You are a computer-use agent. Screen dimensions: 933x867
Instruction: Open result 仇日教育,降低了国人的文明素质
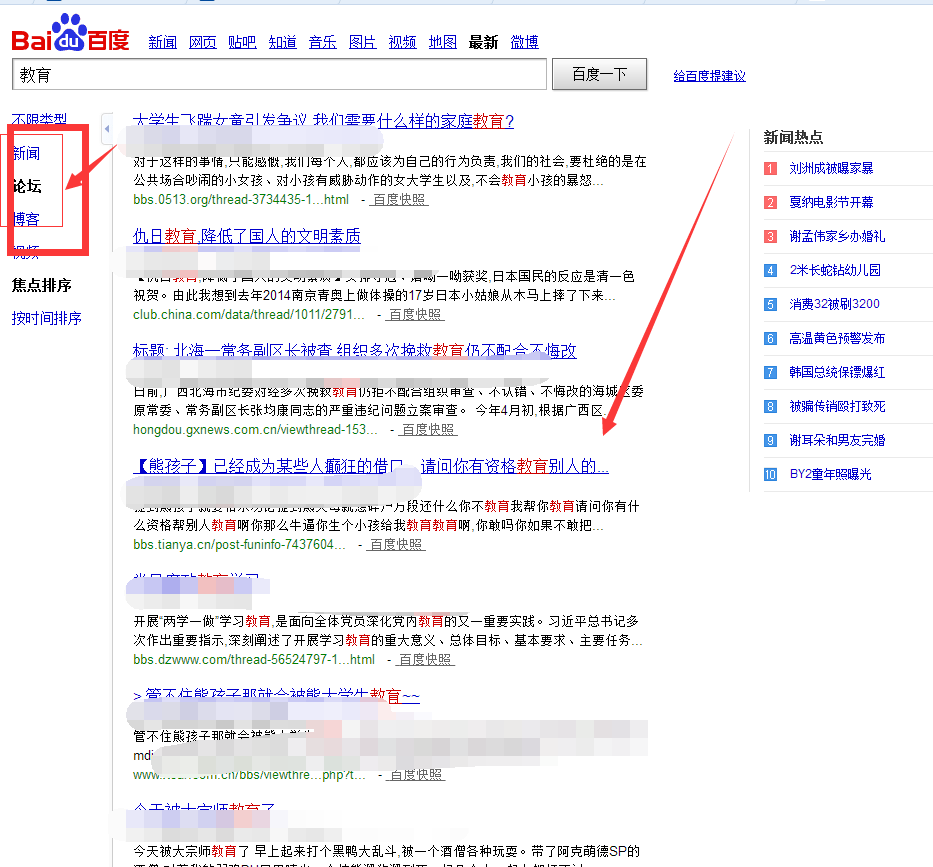246,236
